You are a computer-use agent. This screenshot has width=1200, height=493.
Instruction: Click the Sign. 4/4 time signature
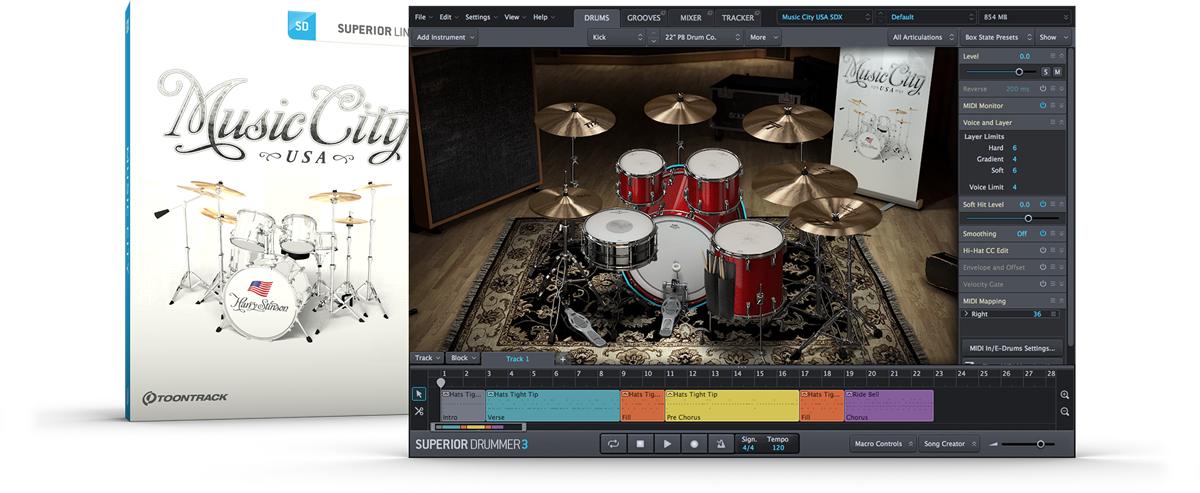(x=749, y=443)
